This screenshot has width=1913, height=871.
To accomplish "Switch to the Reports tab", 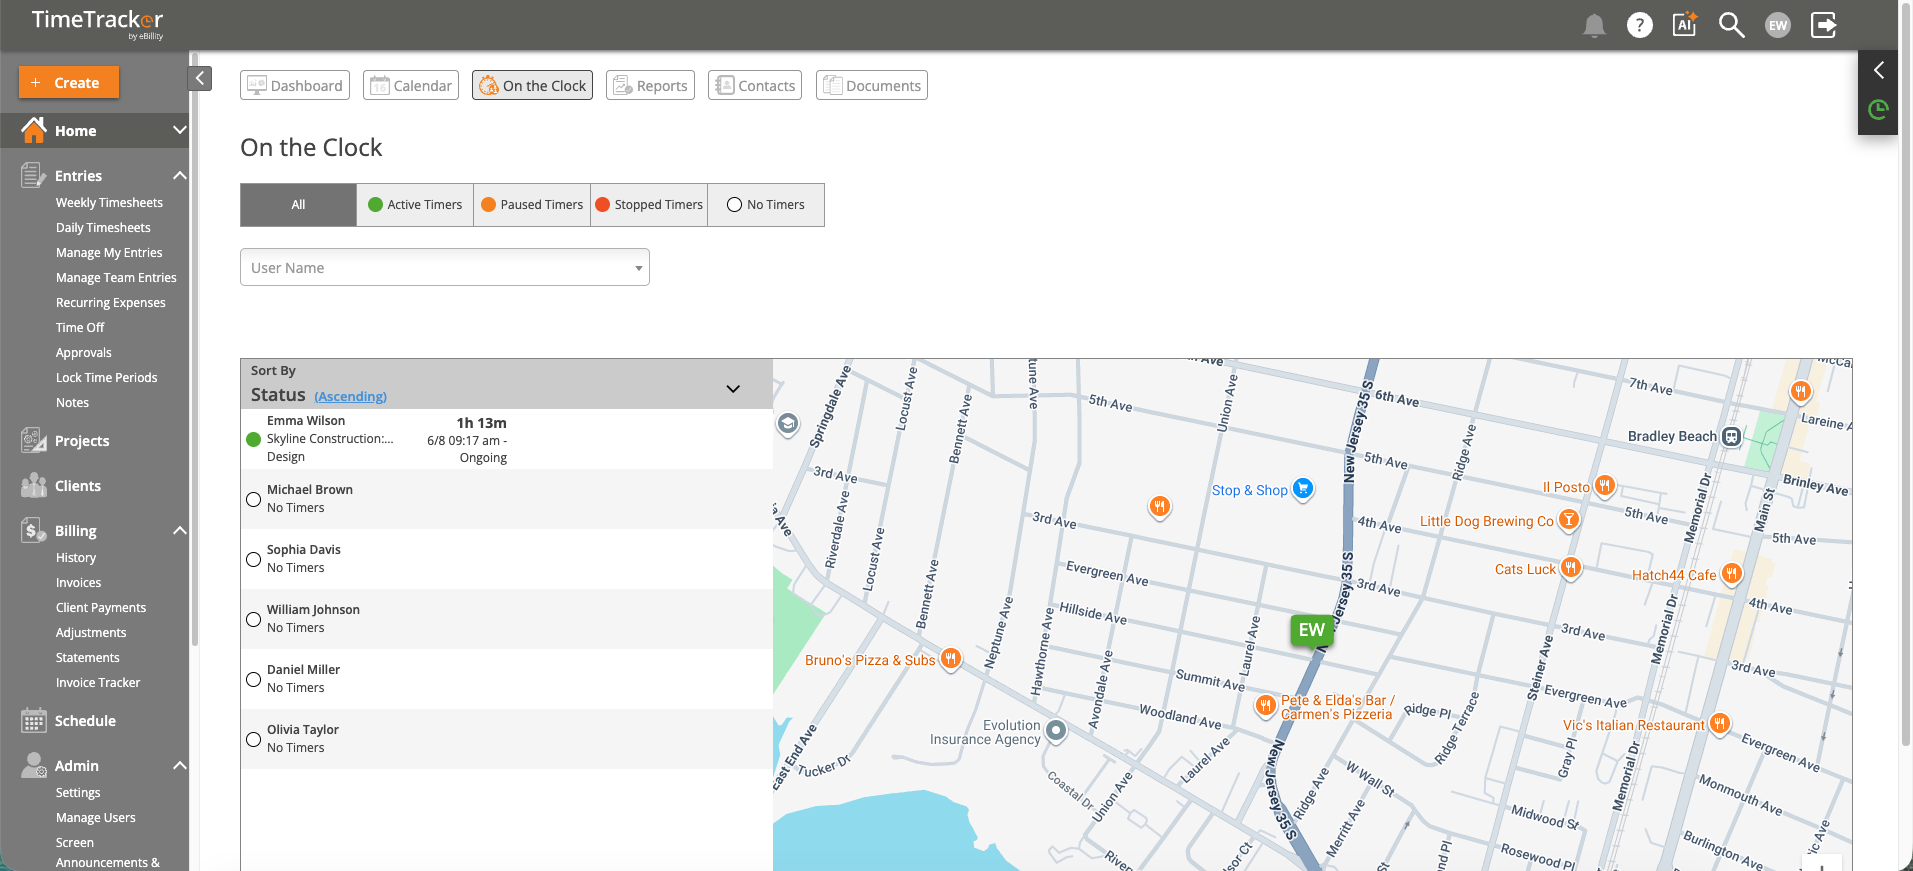I will pyautogui.click(x=650, y=85).
